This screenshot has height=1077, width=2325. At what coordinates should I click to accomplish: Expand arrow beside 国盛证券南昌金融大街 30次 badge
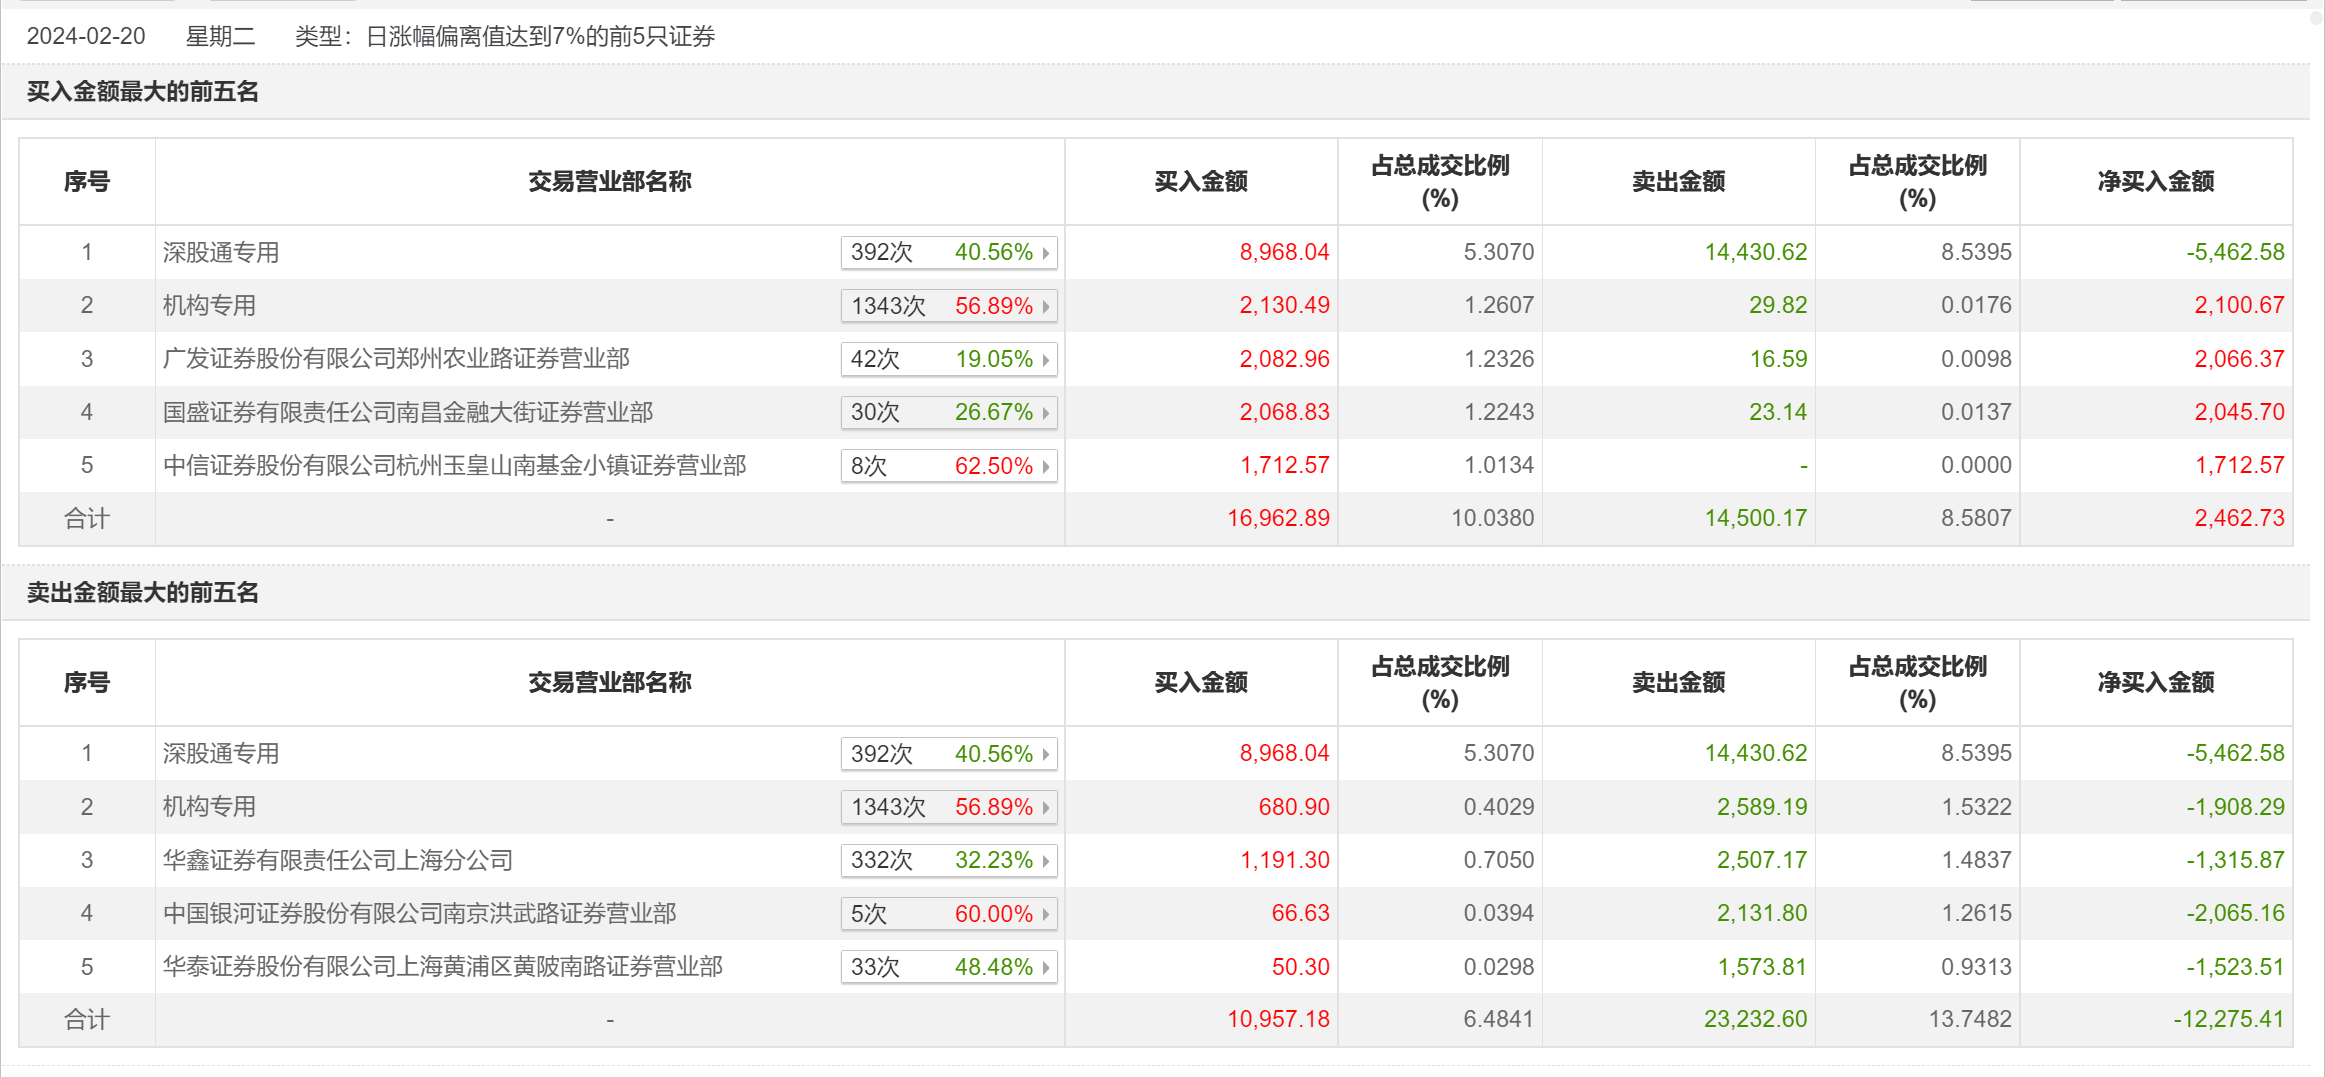pos(1045,413)
